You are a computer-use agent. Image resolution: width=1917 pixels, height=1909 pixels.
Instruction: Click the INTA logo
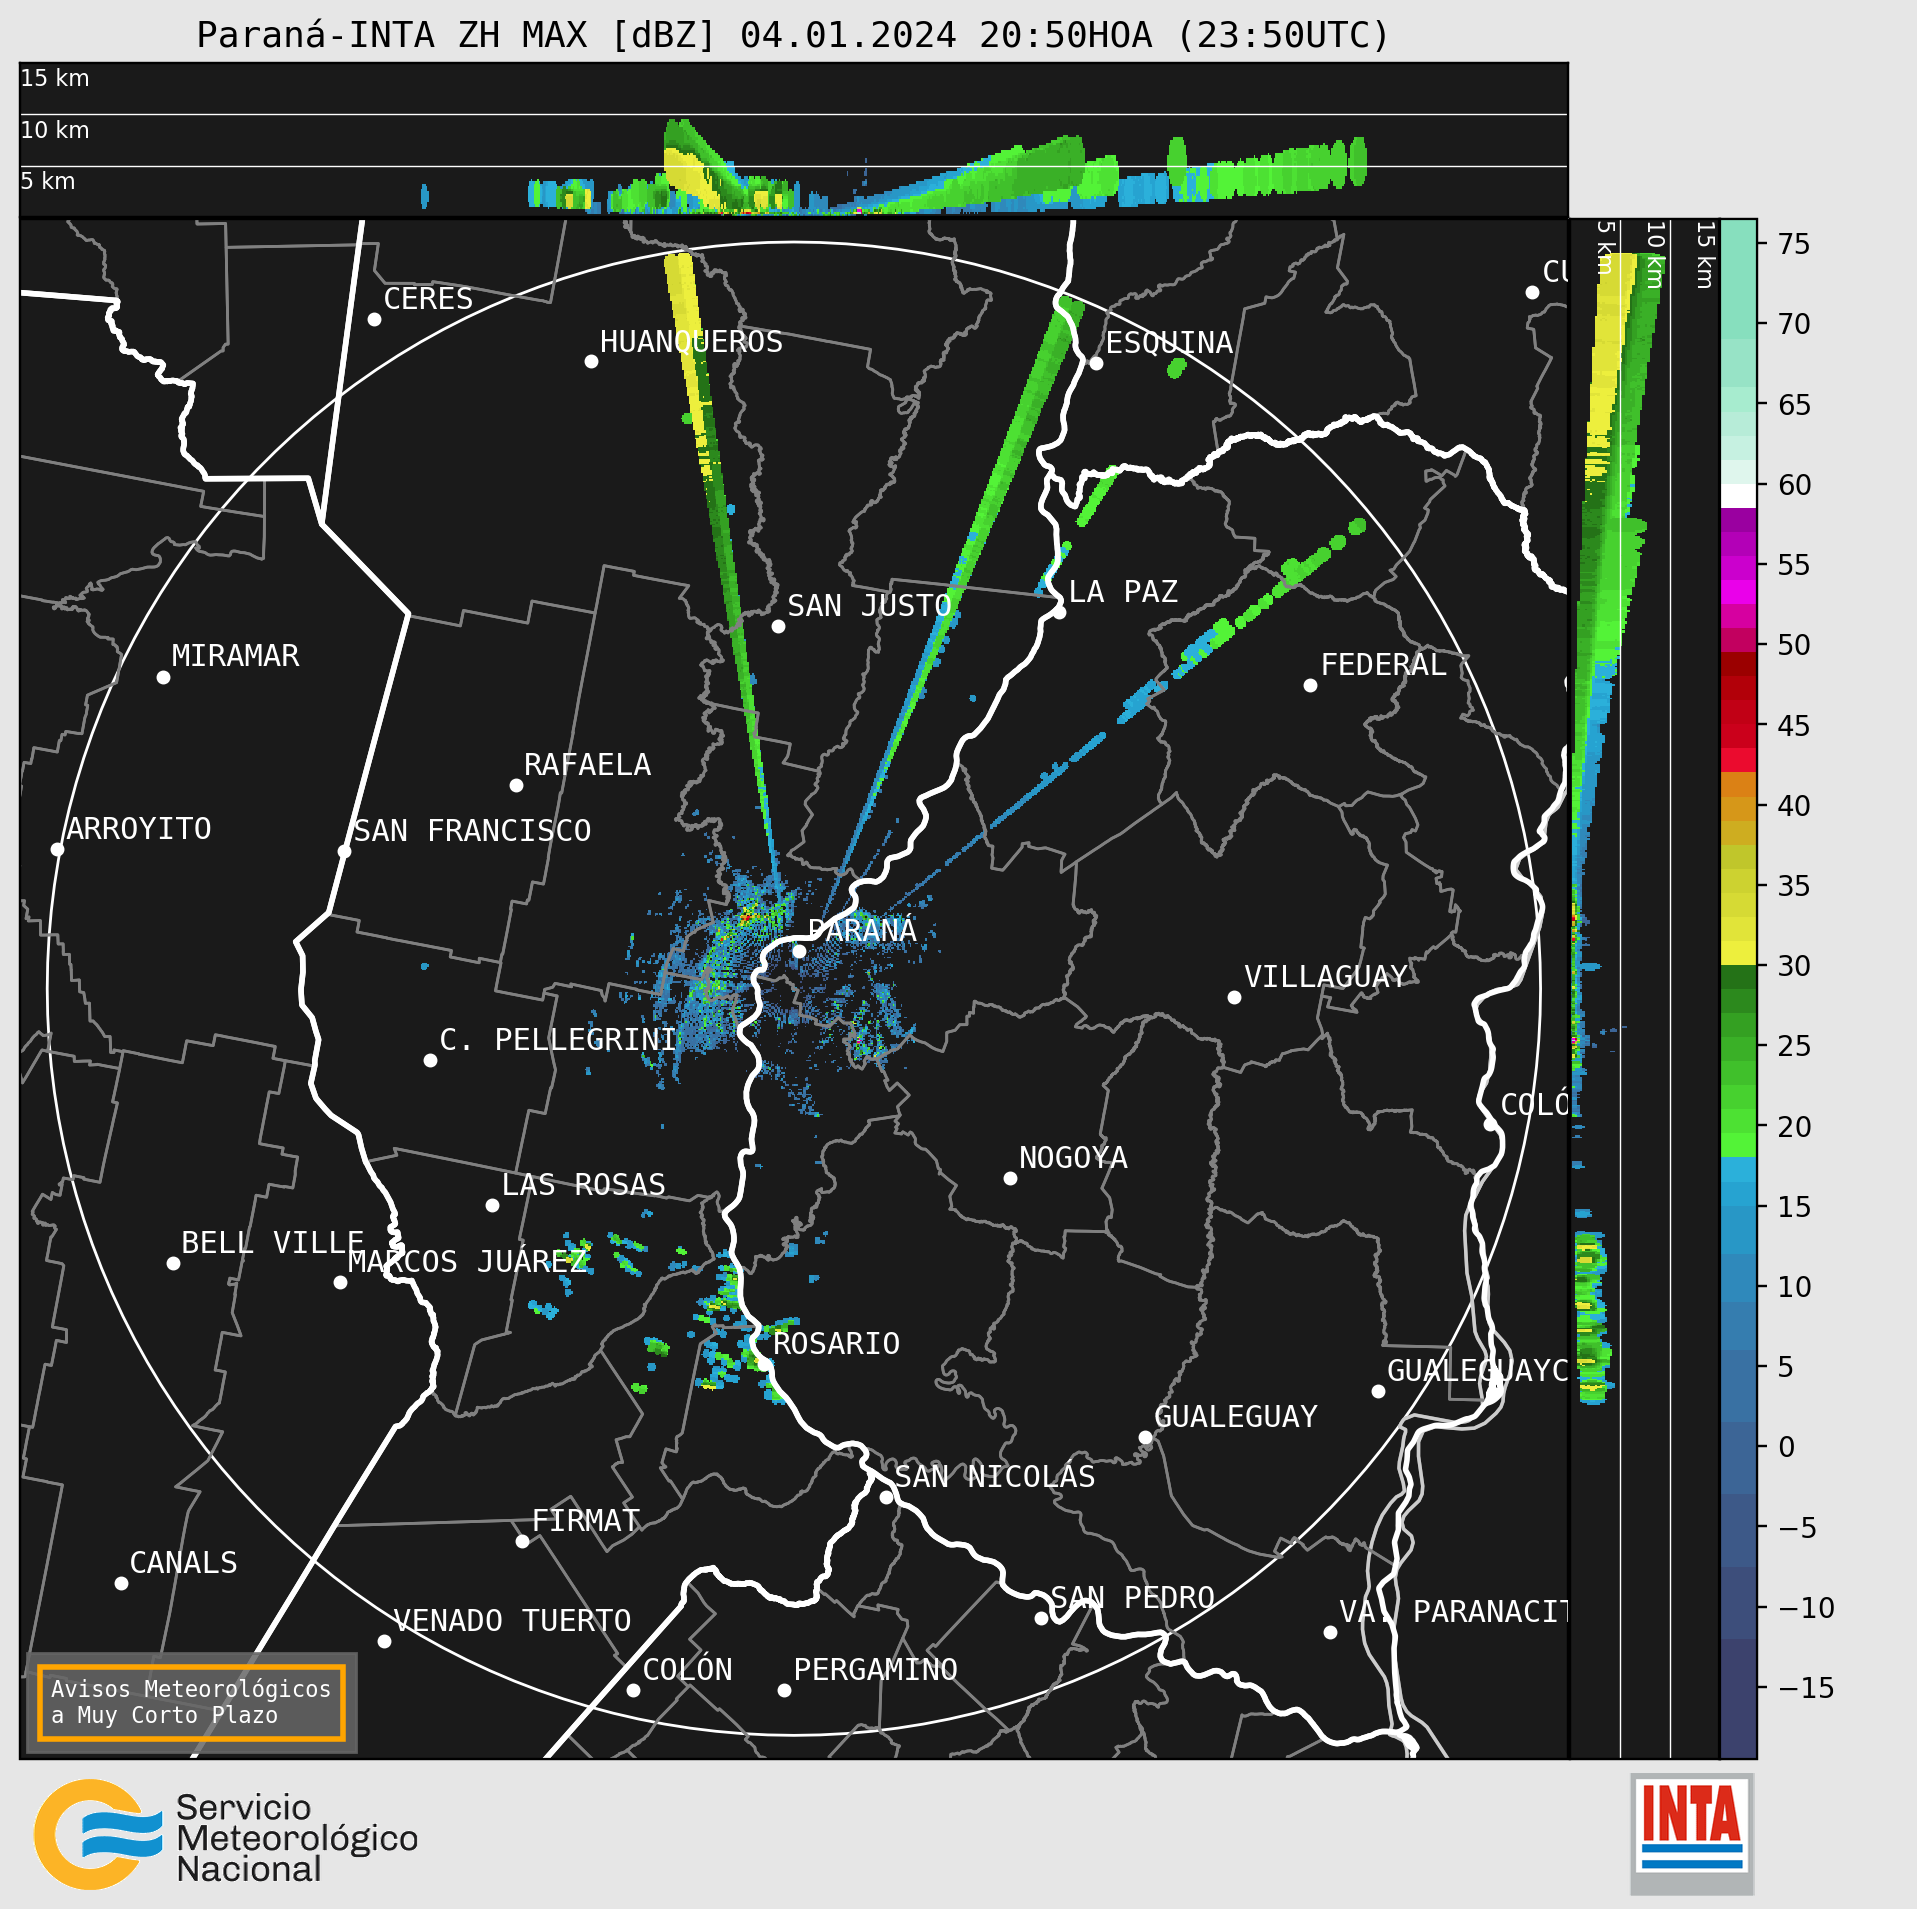point(1692,1834)
